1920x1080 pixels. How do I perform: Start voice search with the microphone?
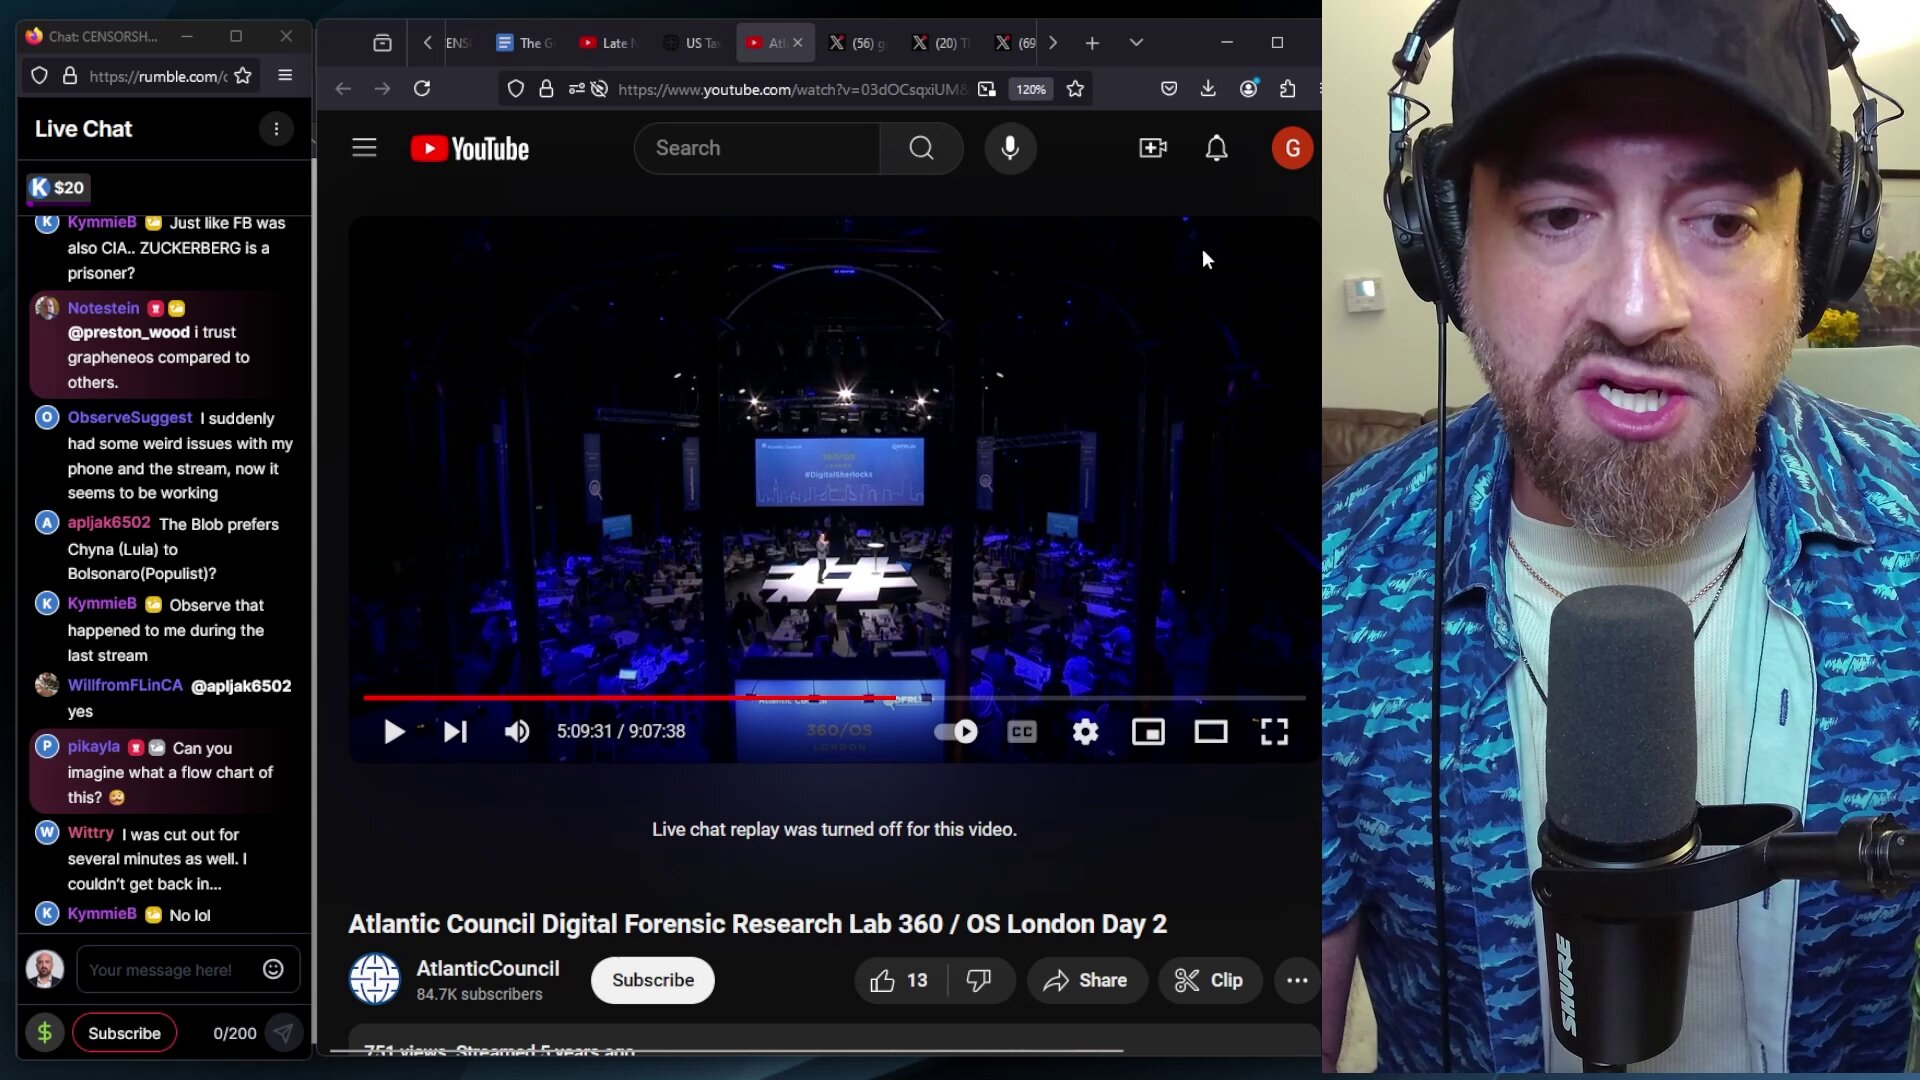[1010, 148]
